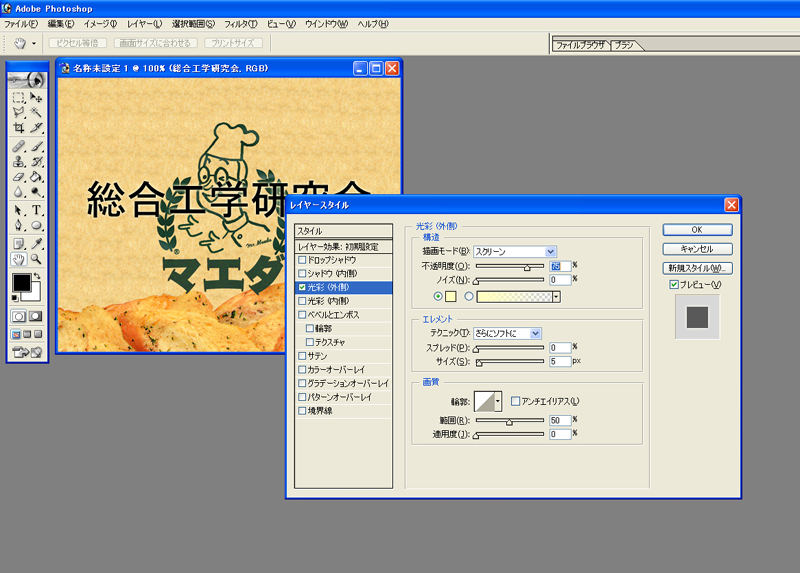800x573 pixels.
Task: Click 画面サイズに合わせる button
Action: click(x=155, y=43)
